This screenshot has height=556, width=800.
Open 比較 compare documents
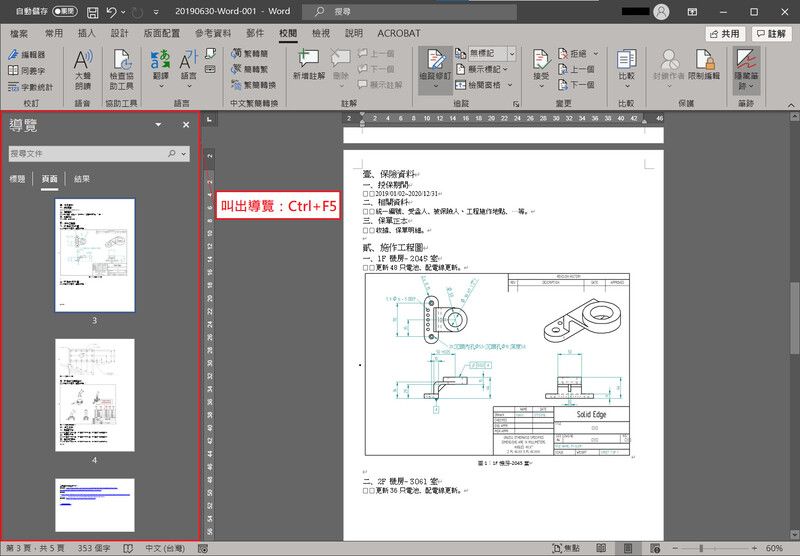click(626, 69)
